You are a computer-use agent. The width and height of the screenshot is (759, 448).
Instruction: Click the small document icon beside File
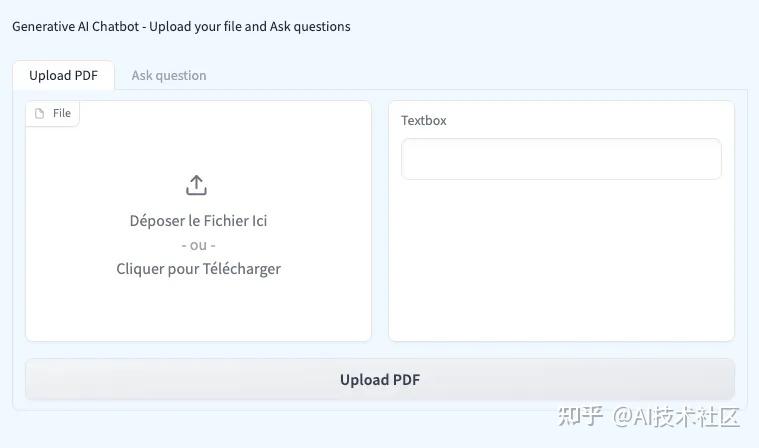(40, 114)
